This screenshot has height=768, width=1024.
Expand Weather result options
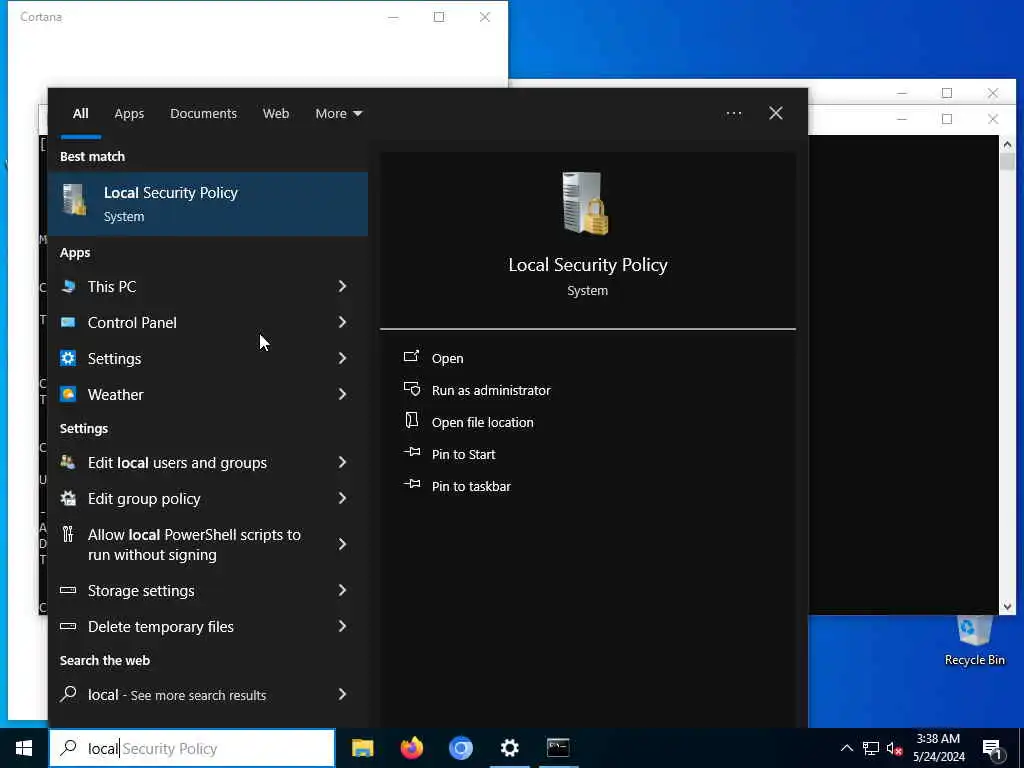click(x=342, y=394)
